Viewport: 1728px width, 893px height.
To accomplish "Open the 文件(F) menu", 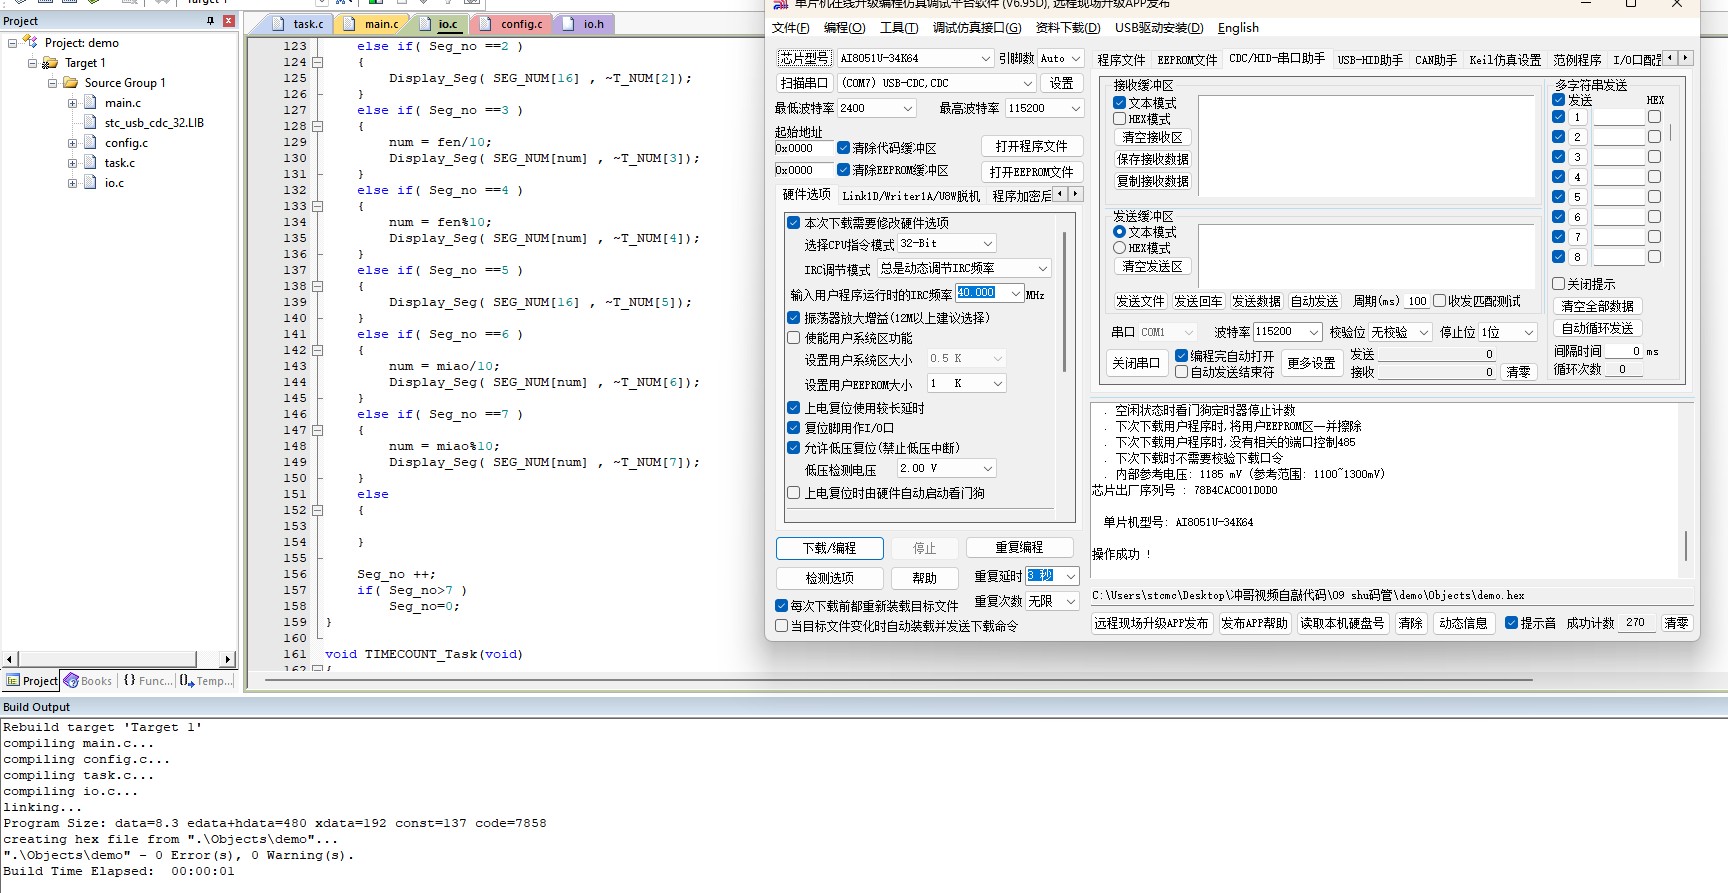I will point(790,28).
